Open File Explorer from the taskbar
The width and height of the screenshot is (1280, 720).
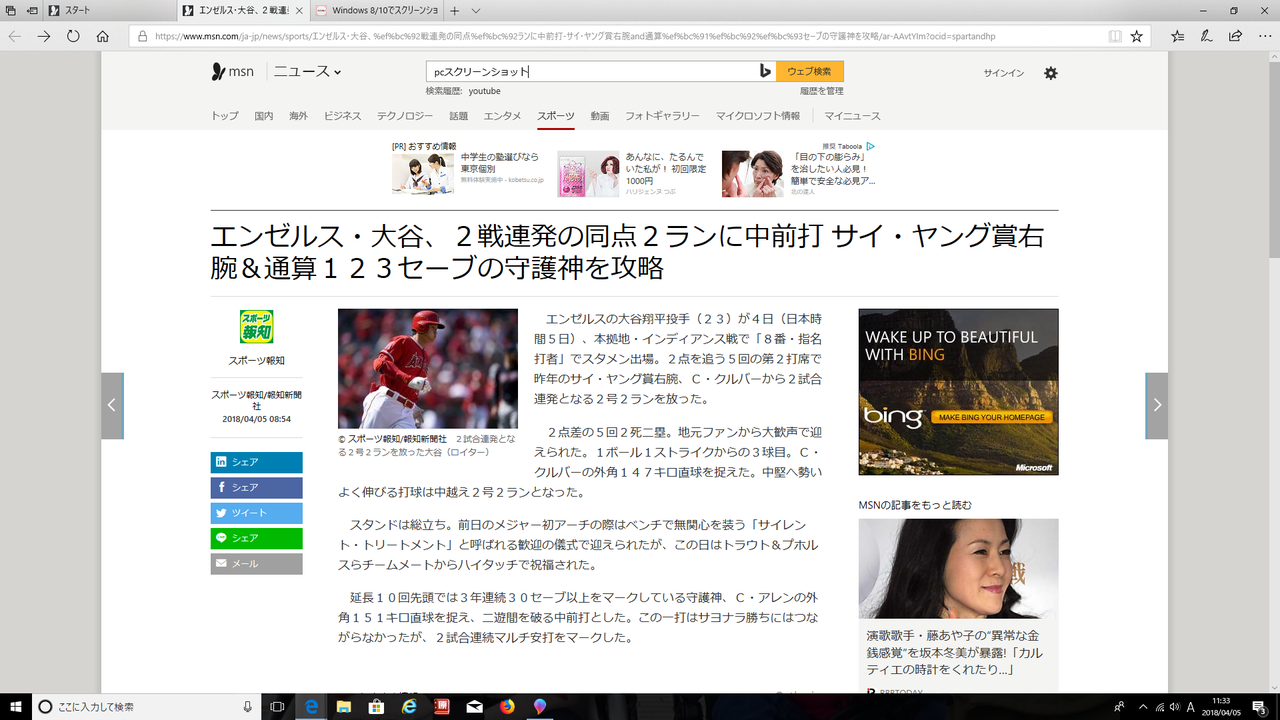click(x=344, y=706)
